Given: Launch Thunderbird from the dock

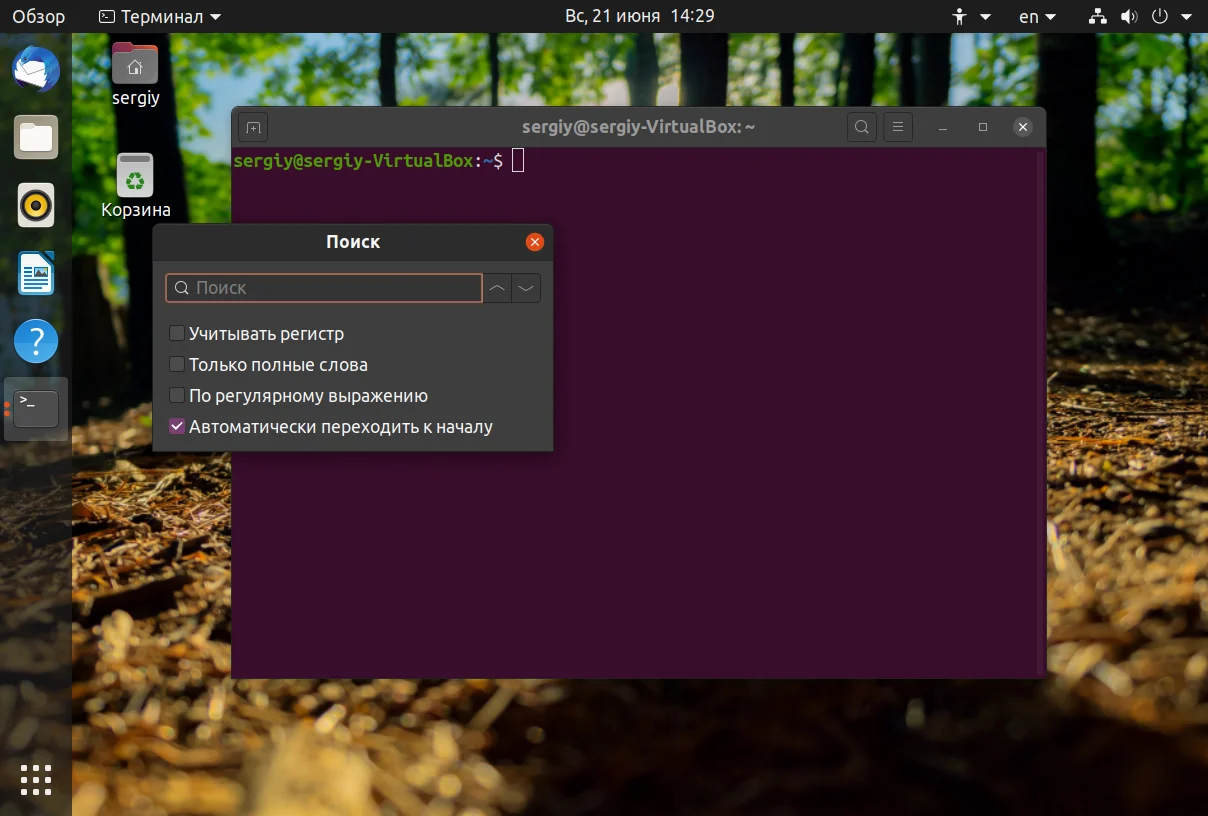Looking at the screenshot, I should click(36, 70).
